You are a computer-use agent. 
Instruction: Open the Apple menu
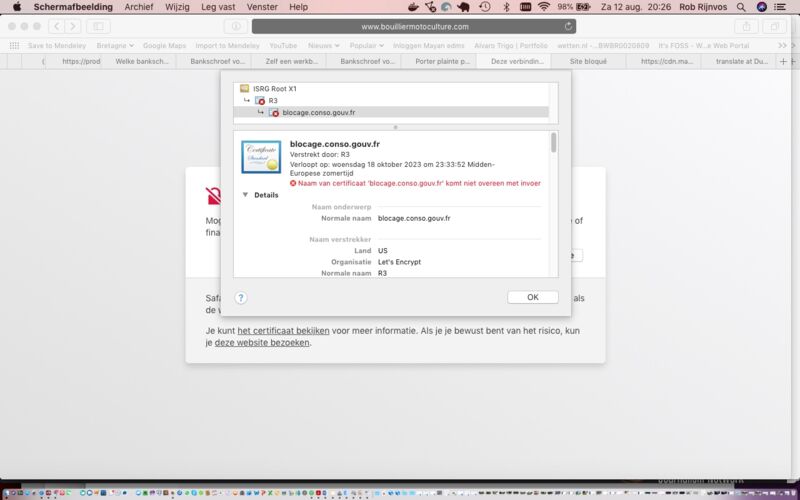point(17,7)
